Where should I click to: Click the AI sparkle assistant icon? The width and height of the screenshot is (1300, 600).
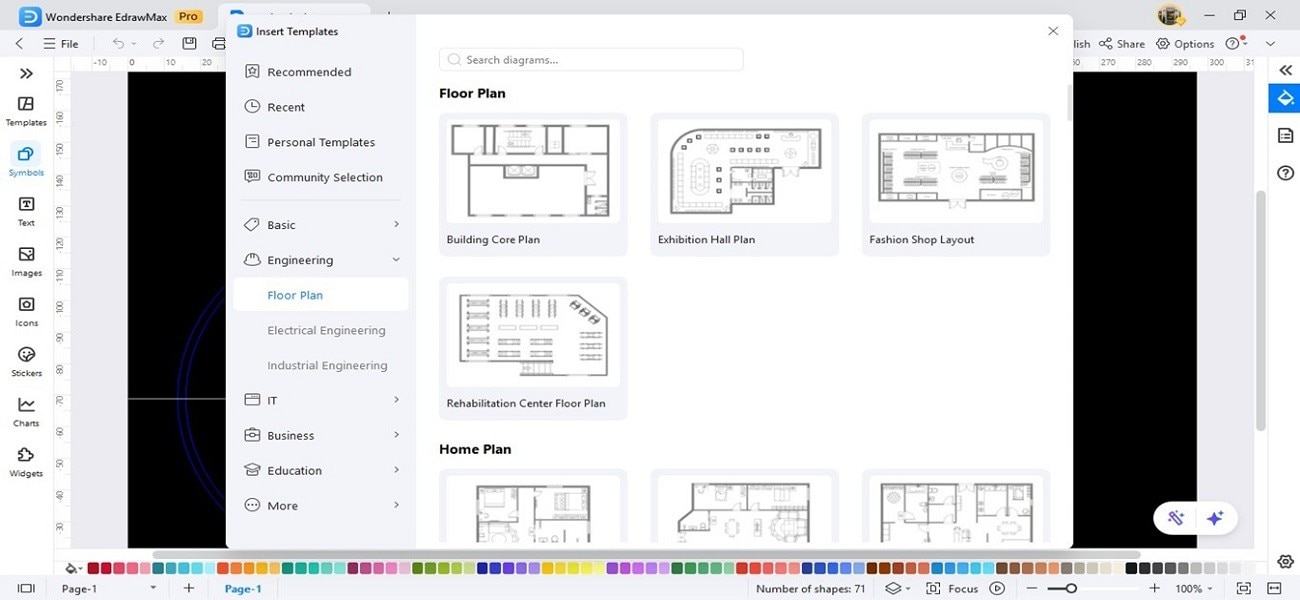click(1215, 518)
